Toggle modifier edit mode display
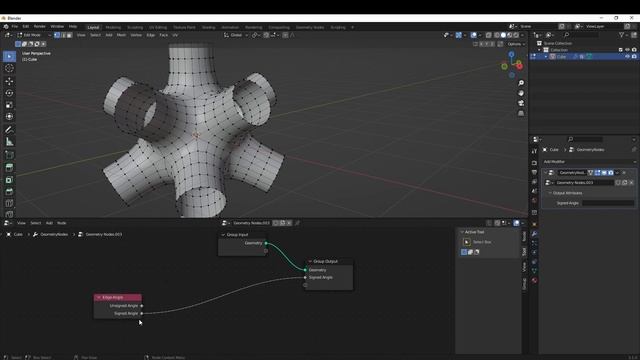640x360 pixels. pyautogui.click(x=598, y=173)
